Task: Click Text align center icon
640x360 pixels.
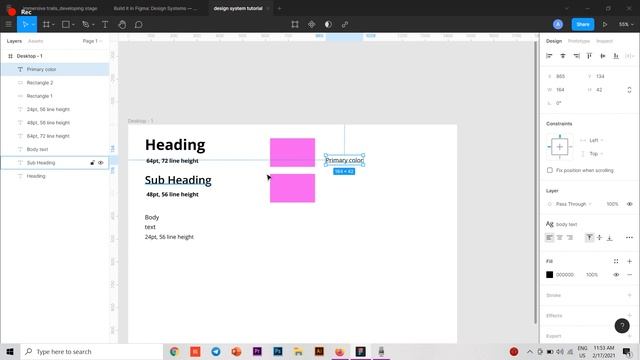Action: coord(560,238)
